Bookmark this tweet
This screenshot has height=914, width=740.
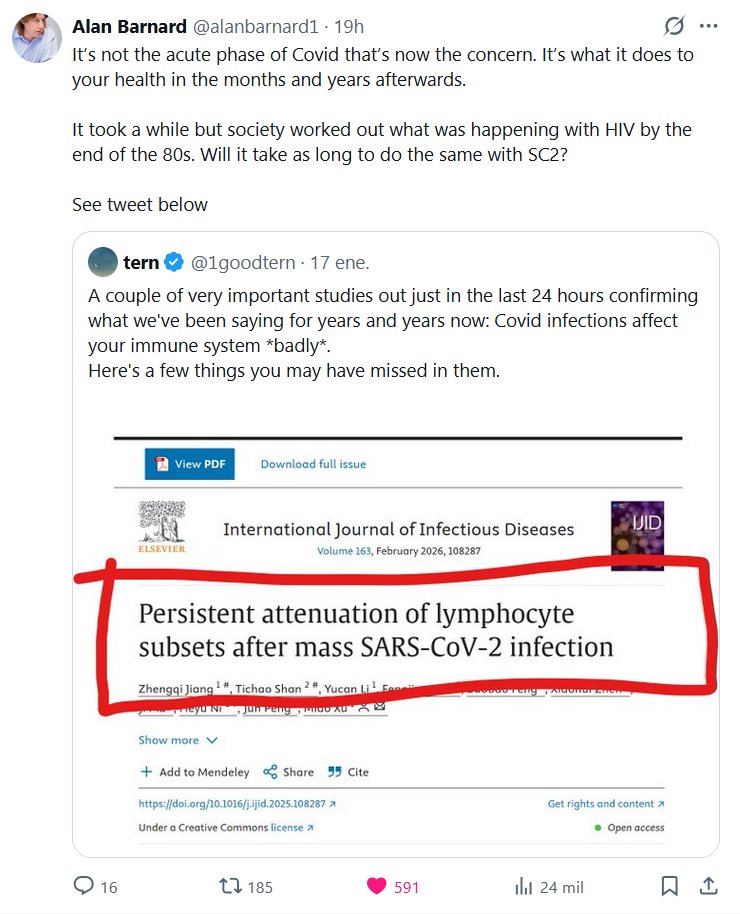(670, 886)
